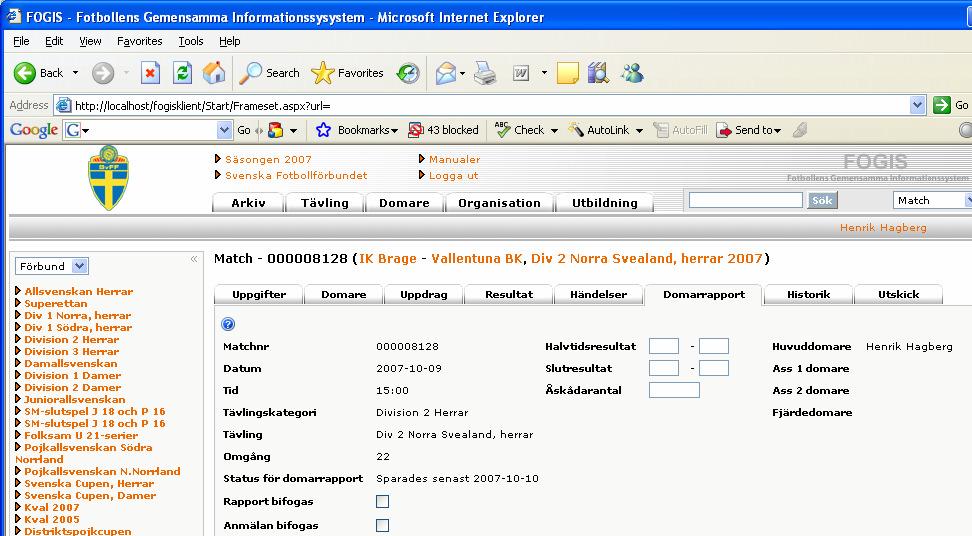Open Division 2 Herrar in the tree
This screenshot has width=972, height=536.
71,339
